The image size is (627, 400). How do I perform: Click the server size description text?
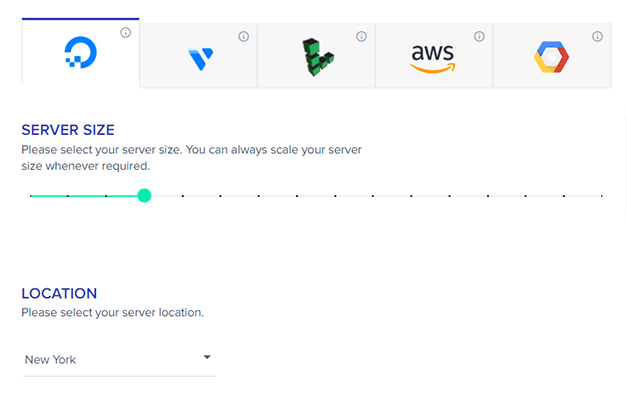pos(191,158)
